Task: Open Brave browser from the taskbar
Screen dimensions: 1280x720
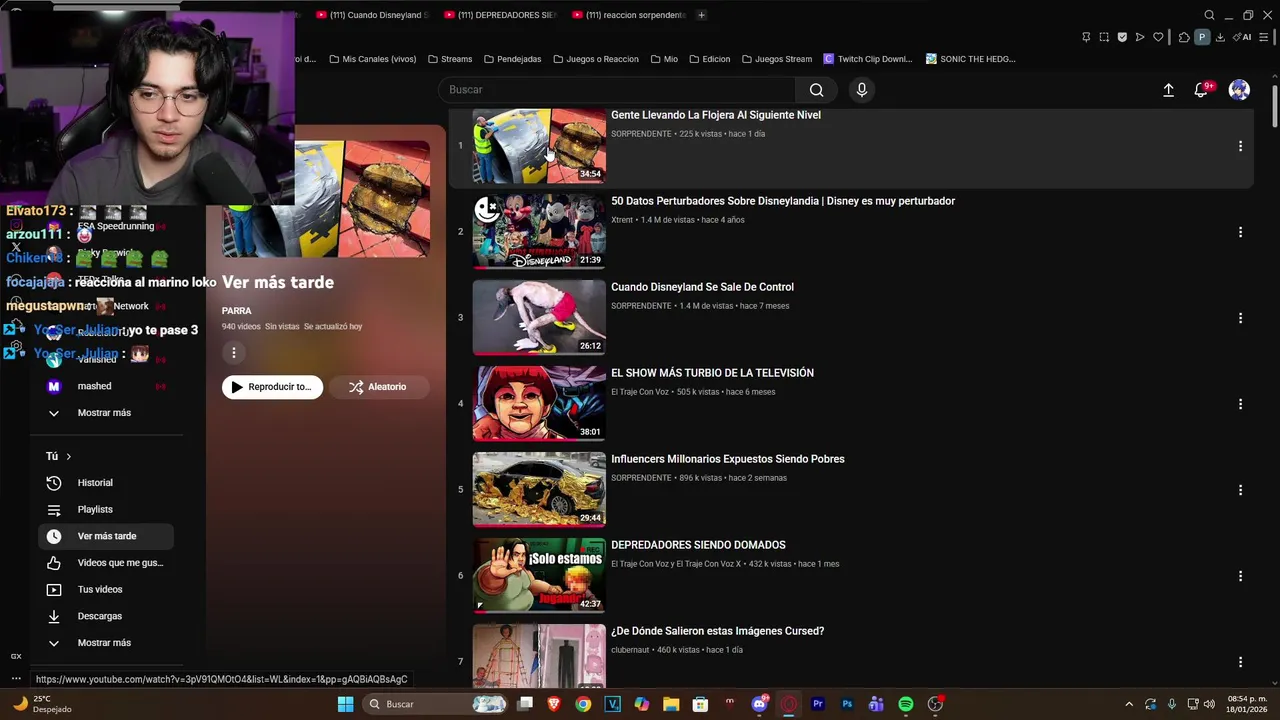Action: (554, 704)
